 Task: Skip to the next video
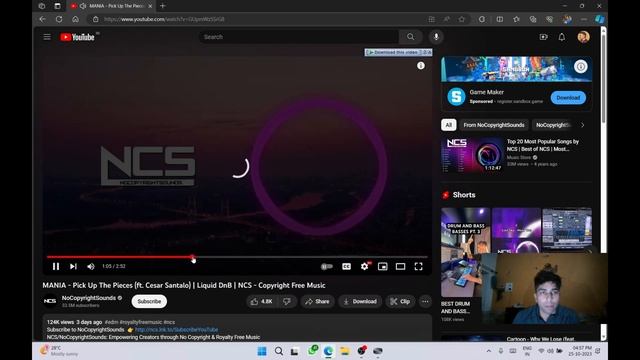(73, 267)
